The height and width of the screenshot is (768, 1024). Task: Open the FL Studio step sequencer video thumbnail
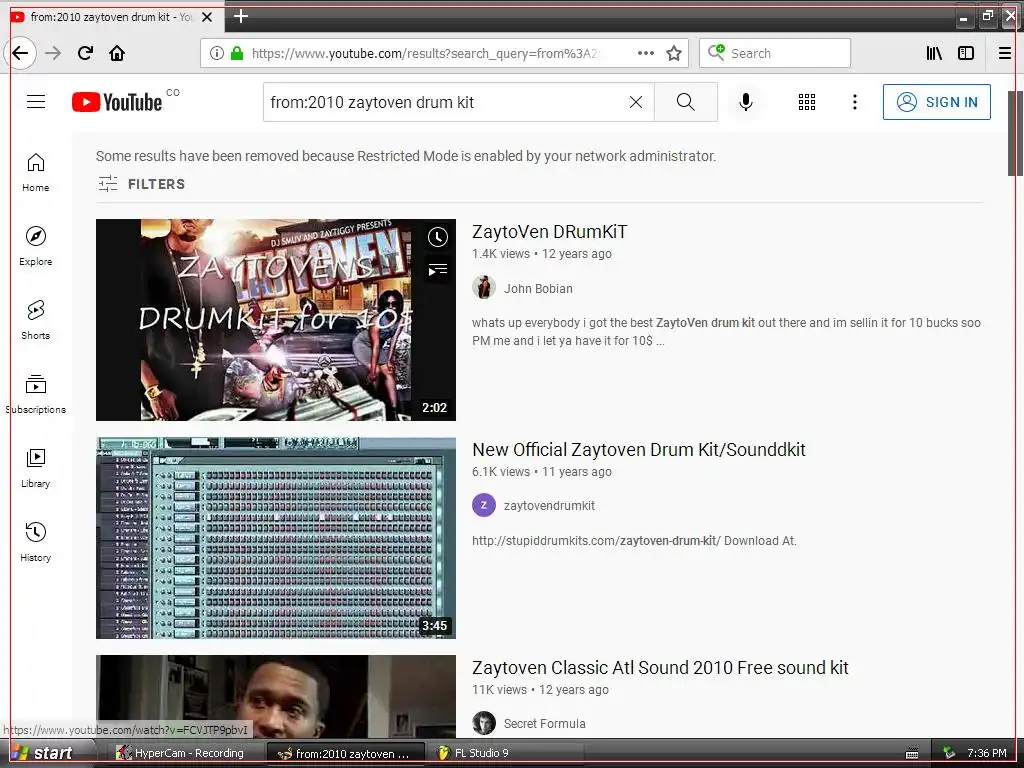pos(276,538)
